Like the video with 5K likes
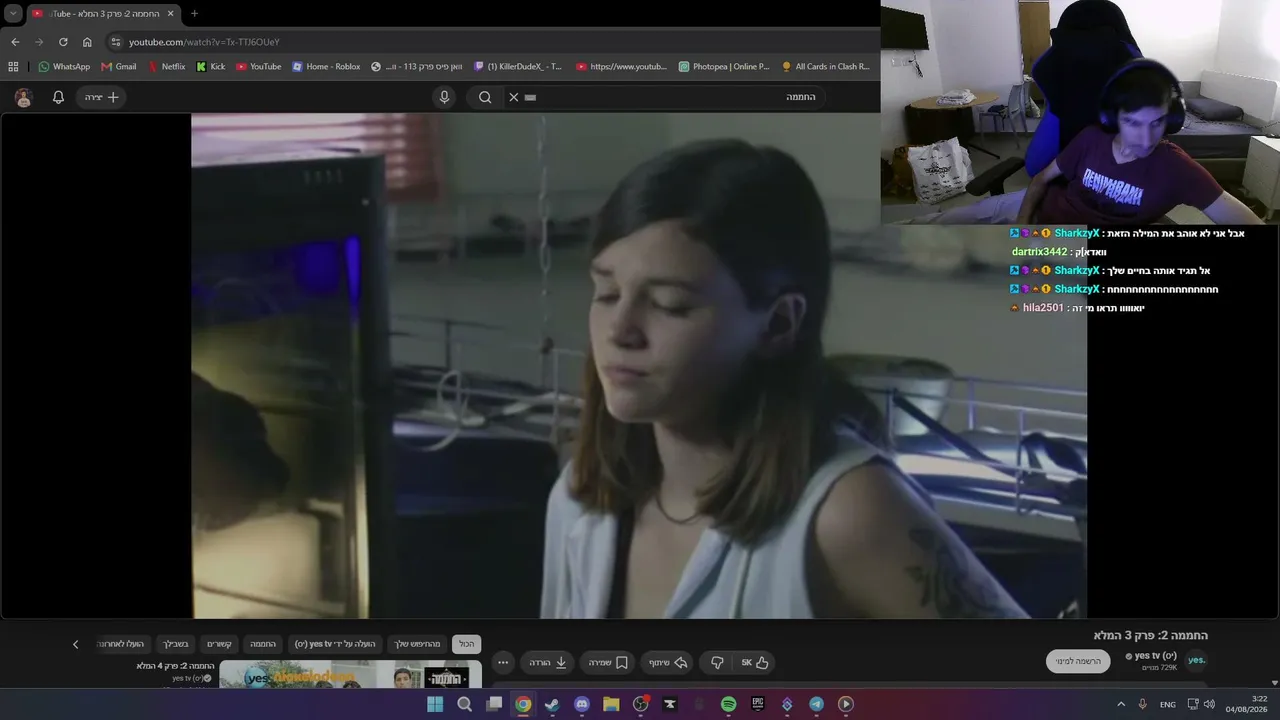Screen dimensions: 1280x720 point(754,662)
